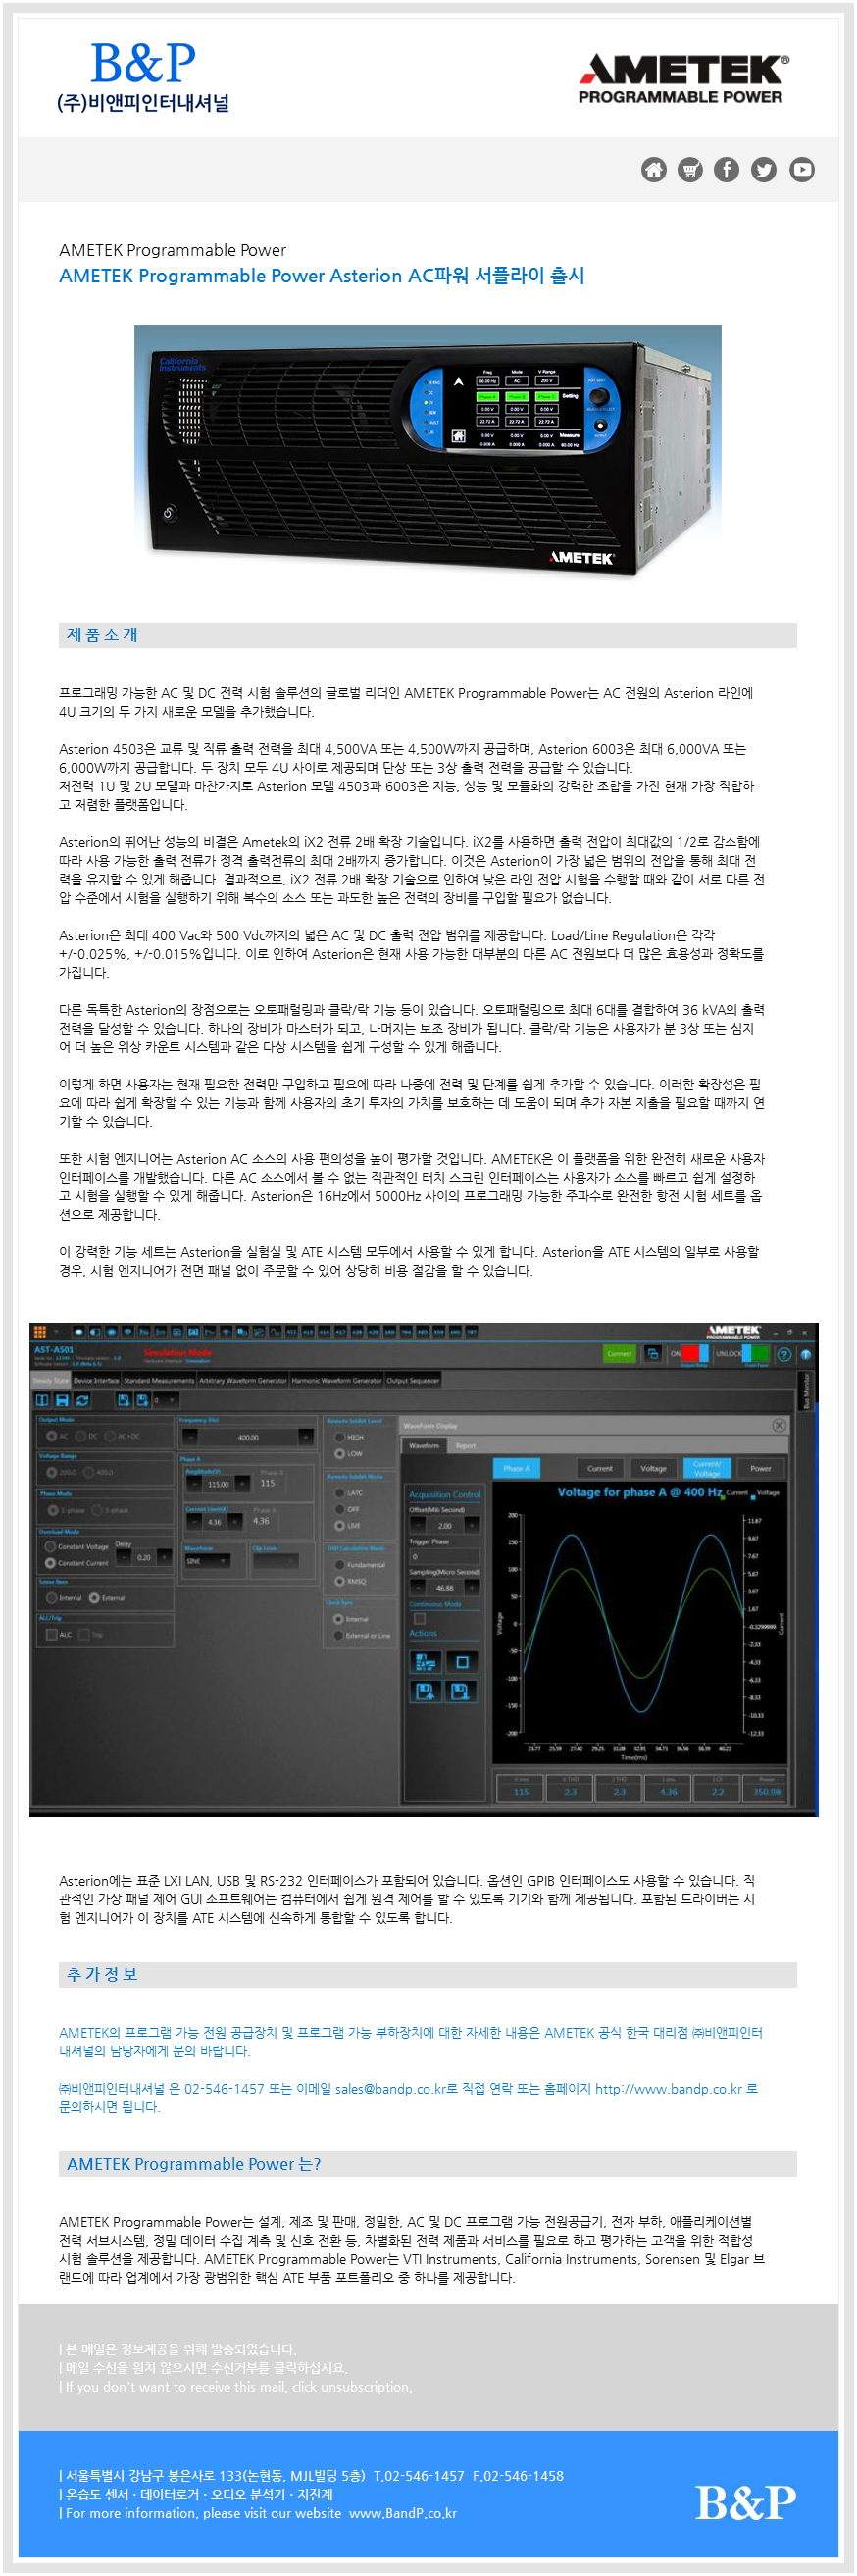Show the Power waveform view

pyautogui.click(x=761, y=1468)
